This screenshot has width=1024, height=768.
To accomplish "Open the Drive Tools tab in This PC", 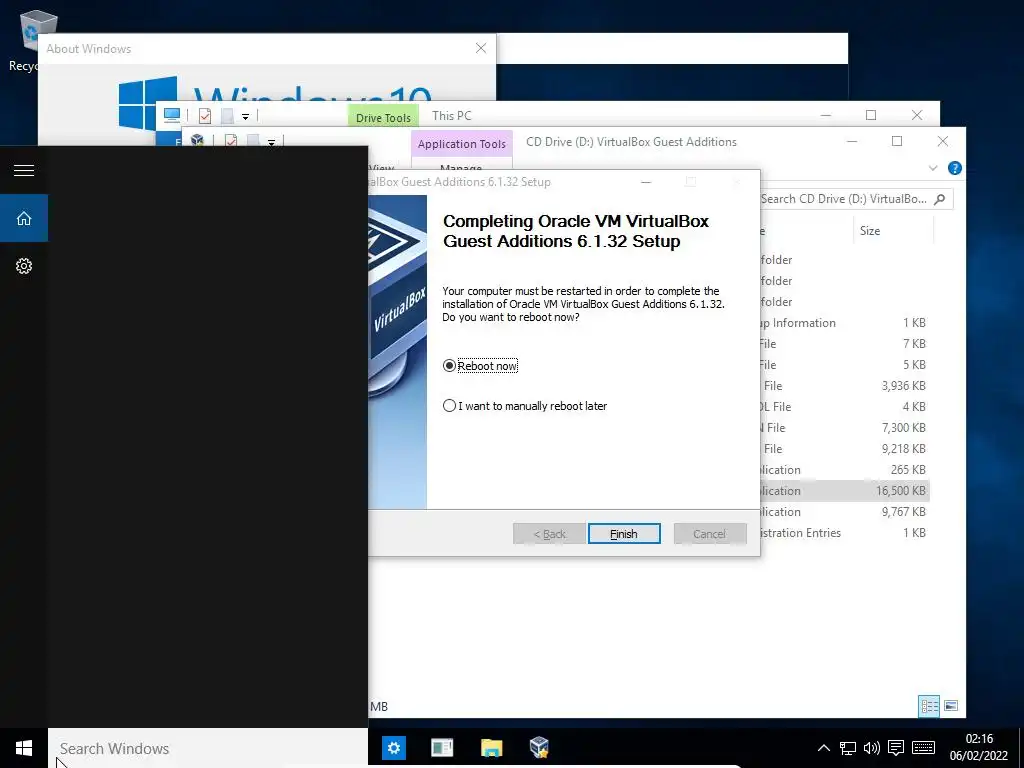I will tap(383, 118).
